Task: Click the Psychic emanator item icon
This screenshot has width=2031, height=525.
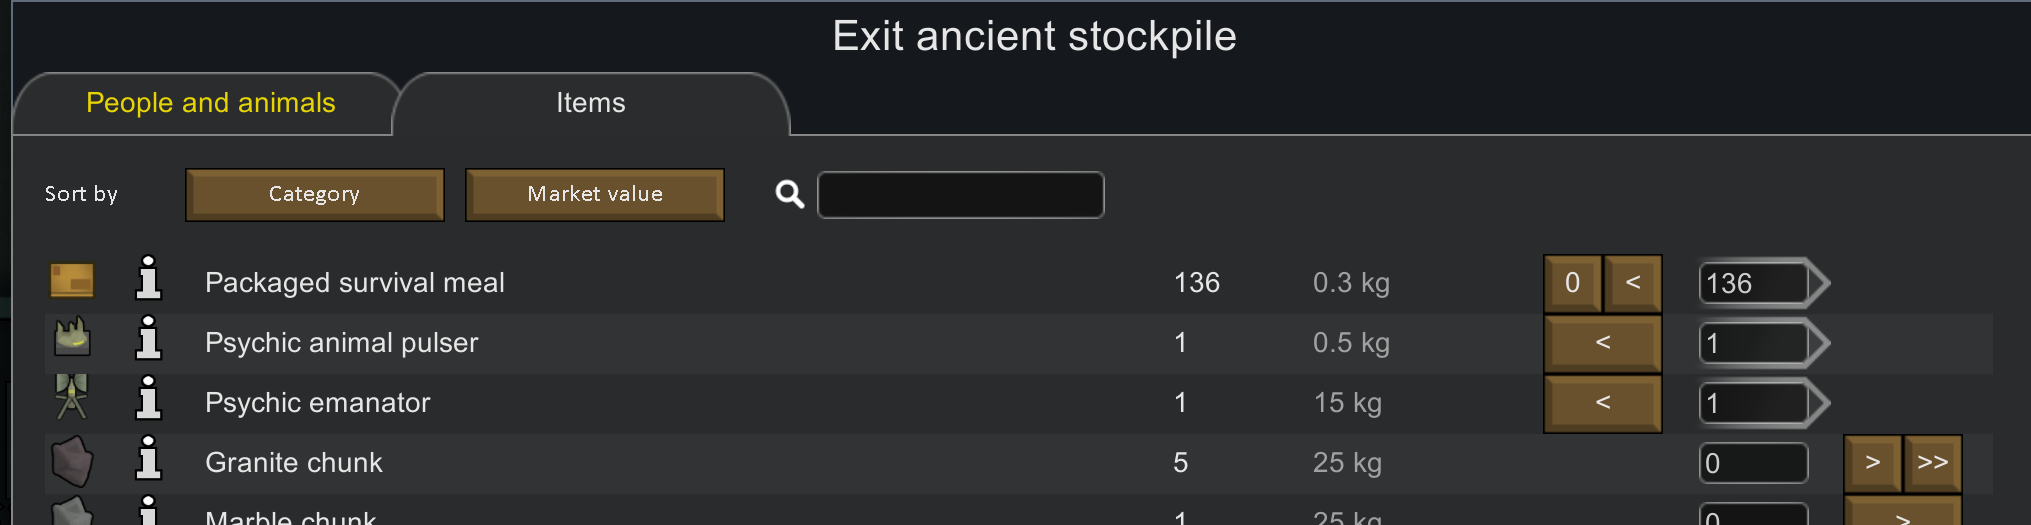Action: point(72,398)
